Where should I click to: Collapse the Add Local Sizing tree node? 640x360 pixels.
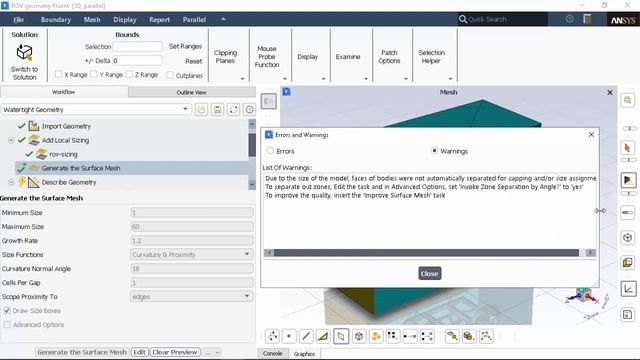pyautogui.click(x=11, y=140)
